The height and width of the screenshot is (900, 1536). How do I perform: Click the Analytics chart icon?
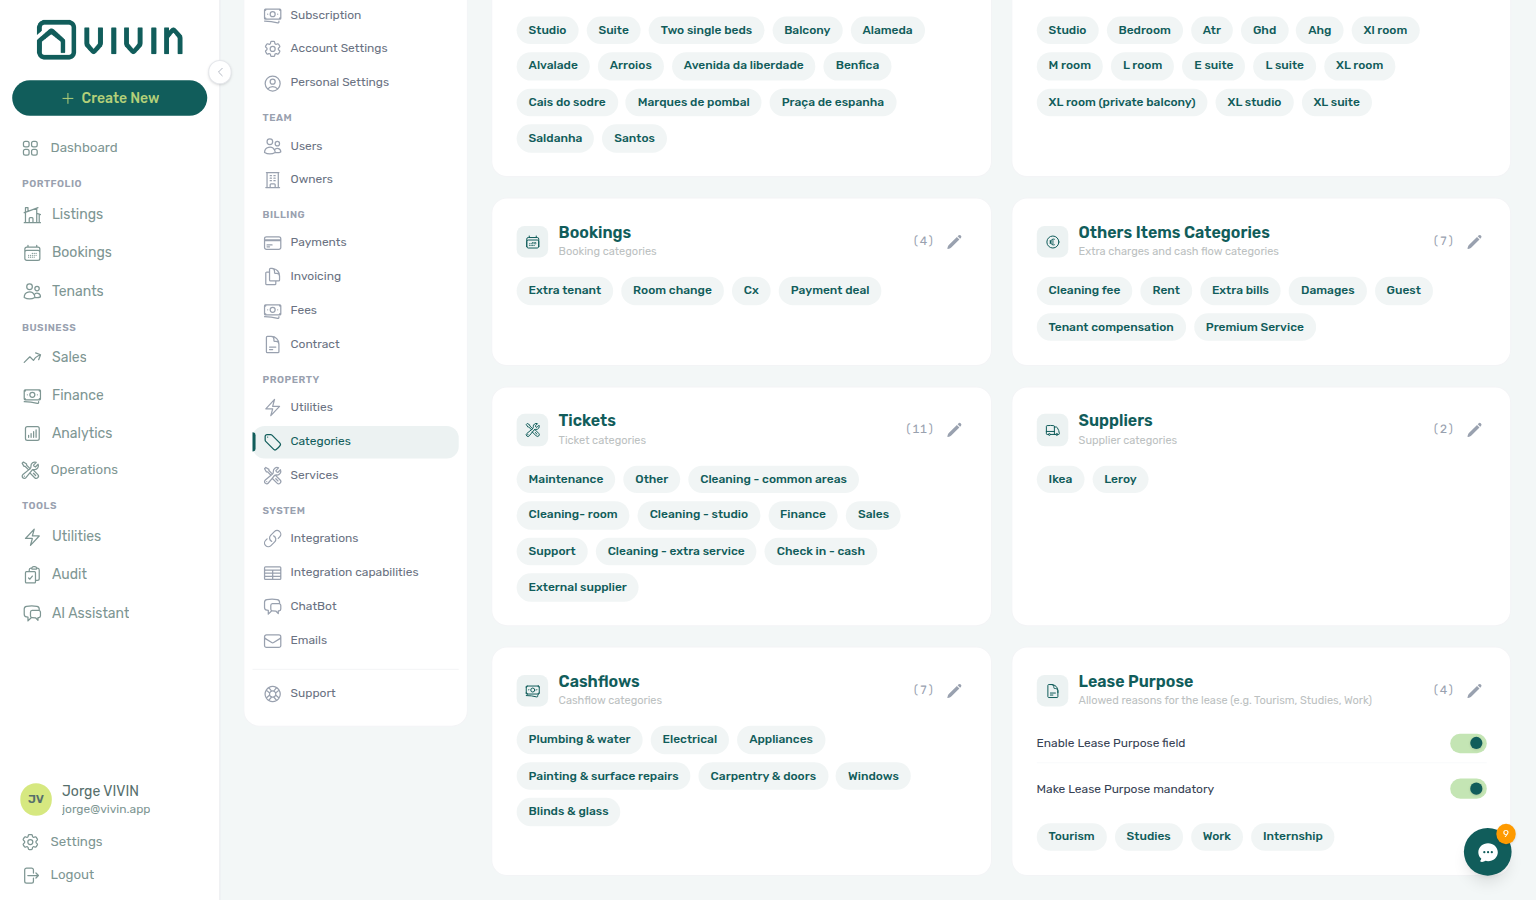click(x=32, y=433)
